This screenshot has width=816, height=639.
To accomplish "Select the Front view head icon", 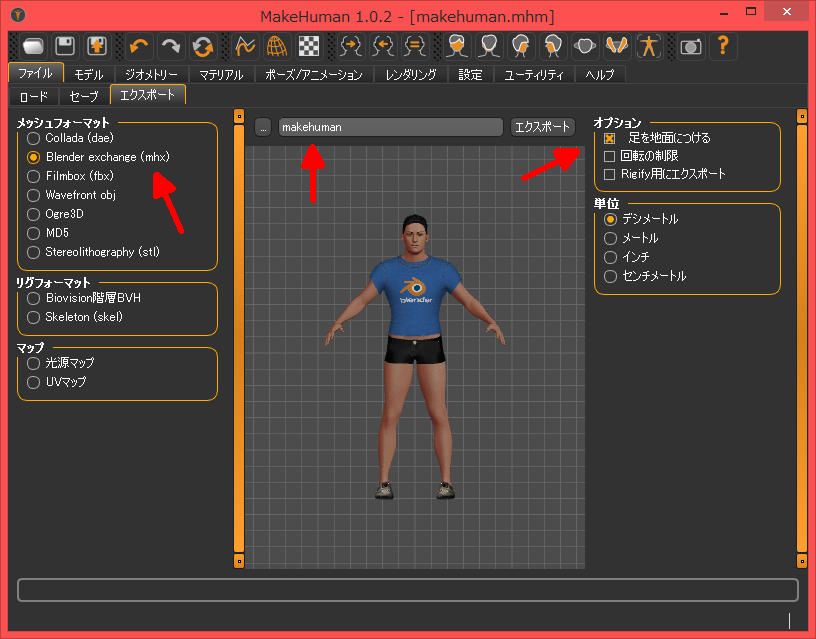I will point(457,46).
